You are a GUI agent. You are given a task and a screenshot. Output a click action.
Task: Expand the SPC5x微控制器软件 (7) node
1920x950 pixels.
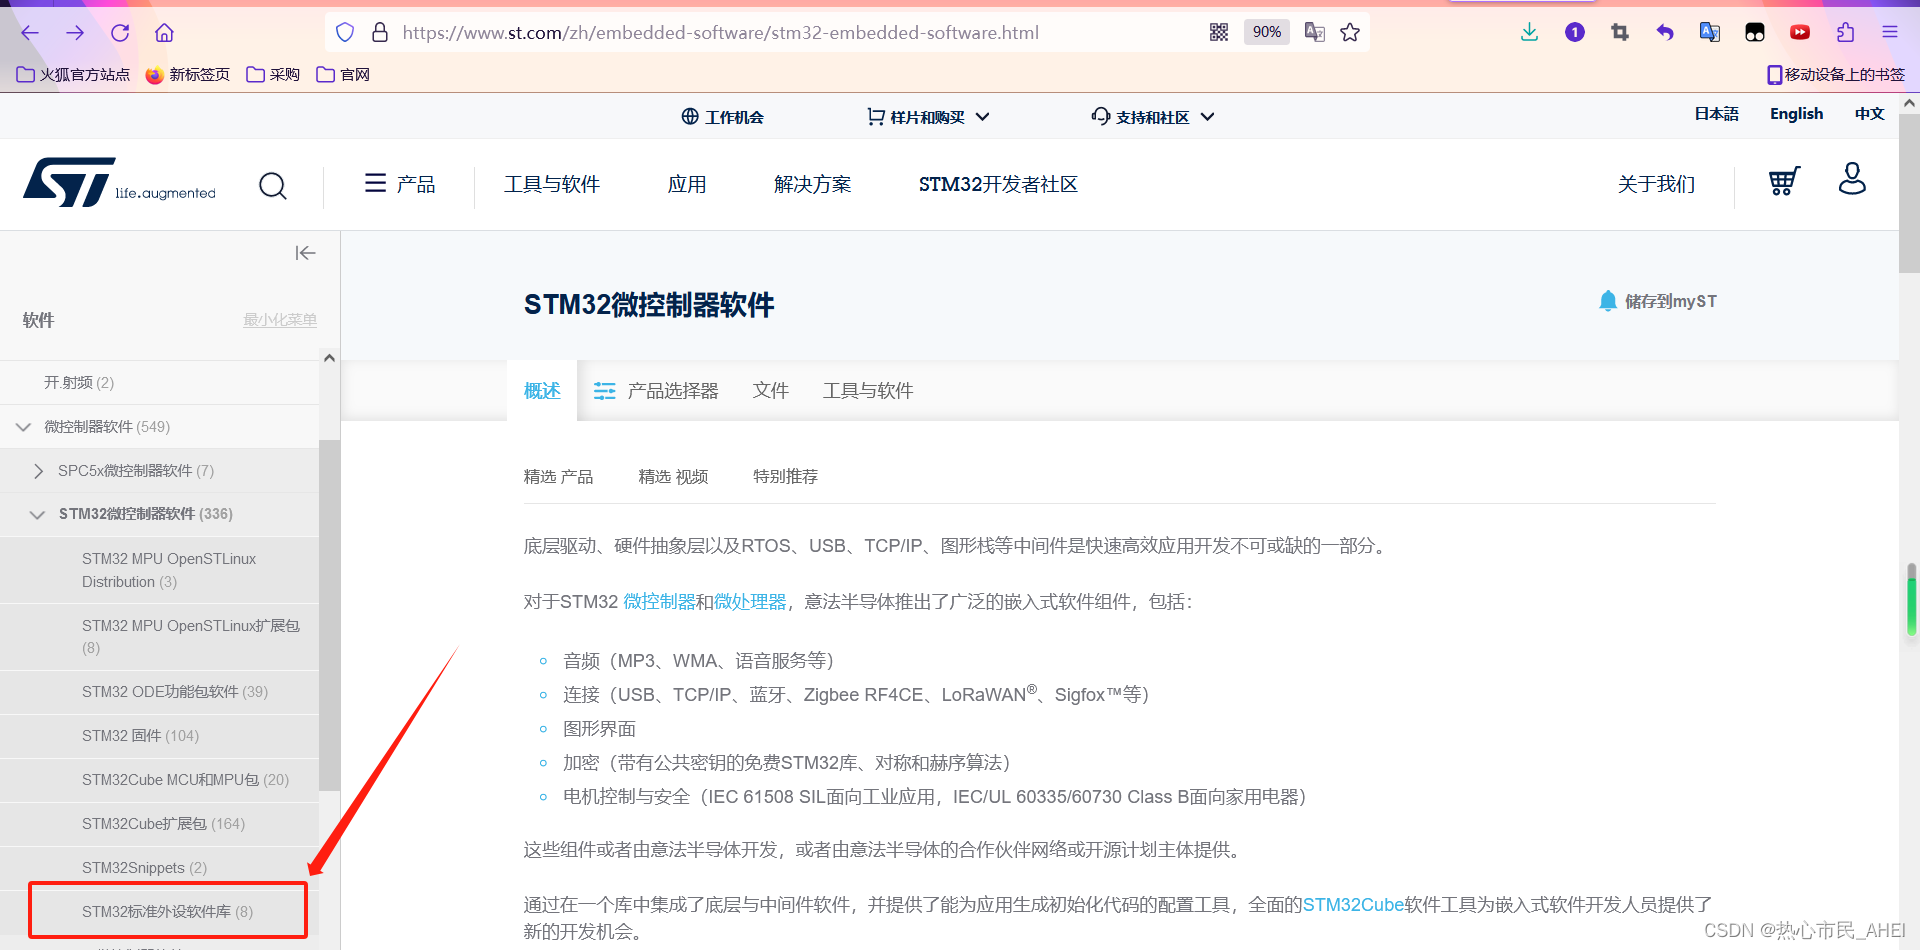tap(38, 471)
